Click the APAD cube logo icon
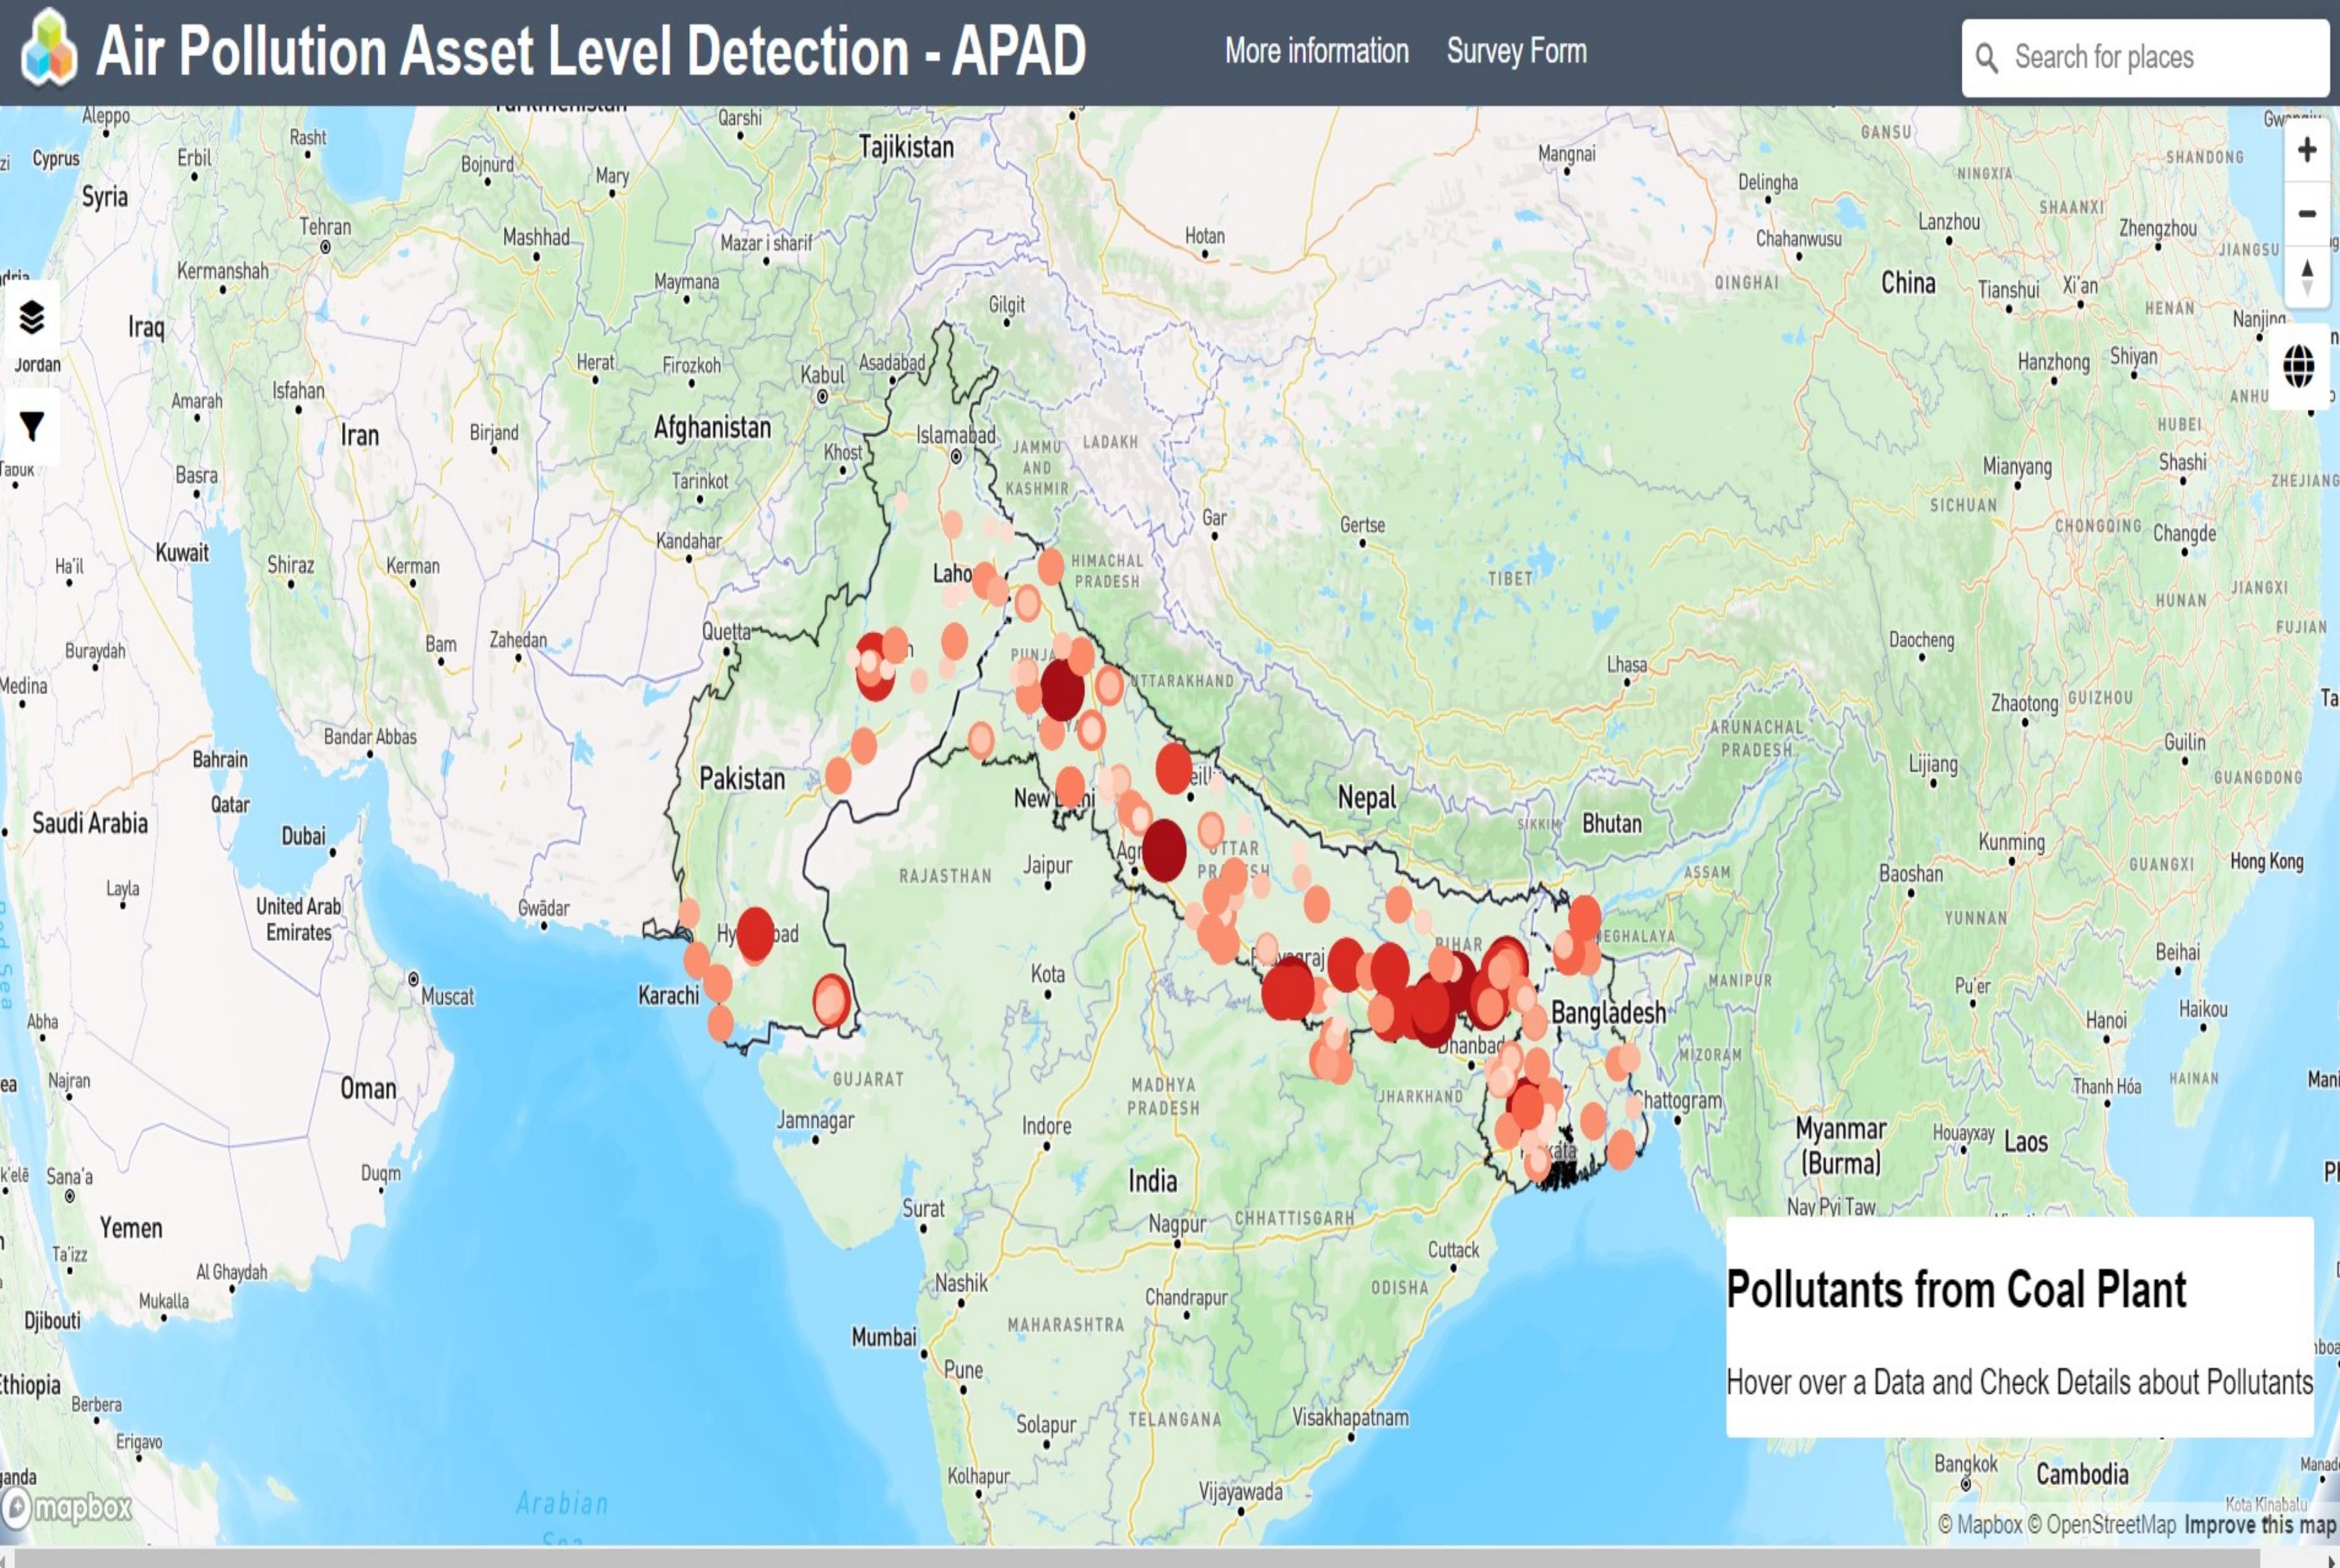Image resolution: width=2340 pixels, height=1568 pixels. tap(49, 48)
